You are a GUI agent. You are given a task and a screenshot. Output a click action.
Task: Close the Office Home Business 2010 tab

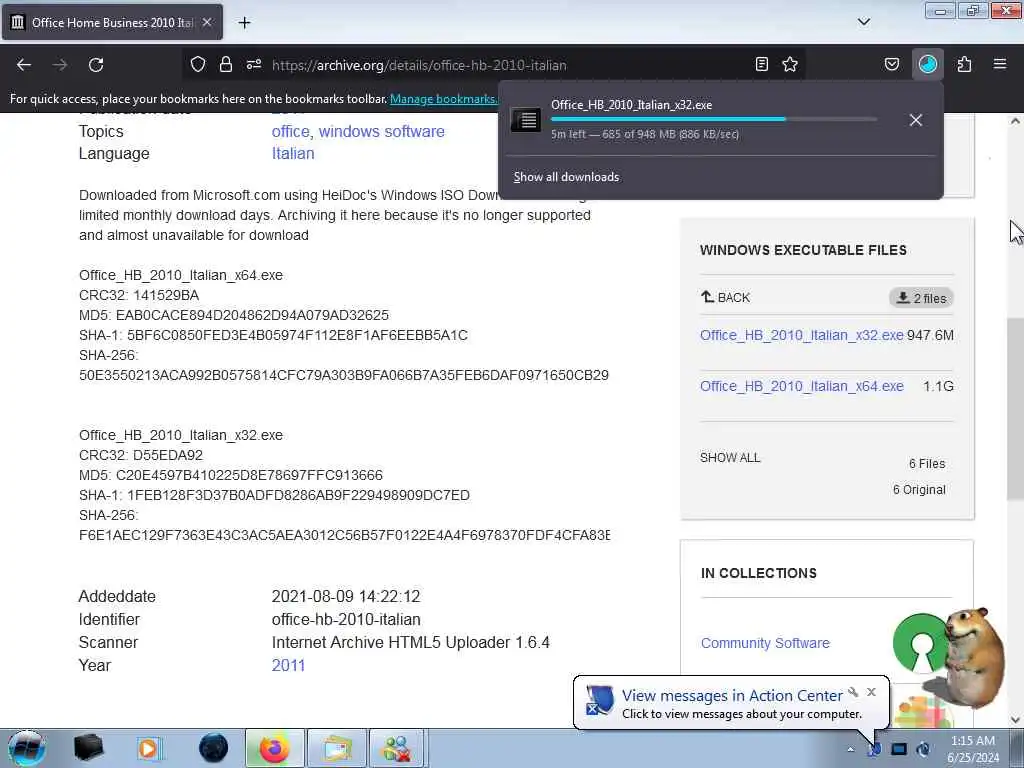(207, 22)
